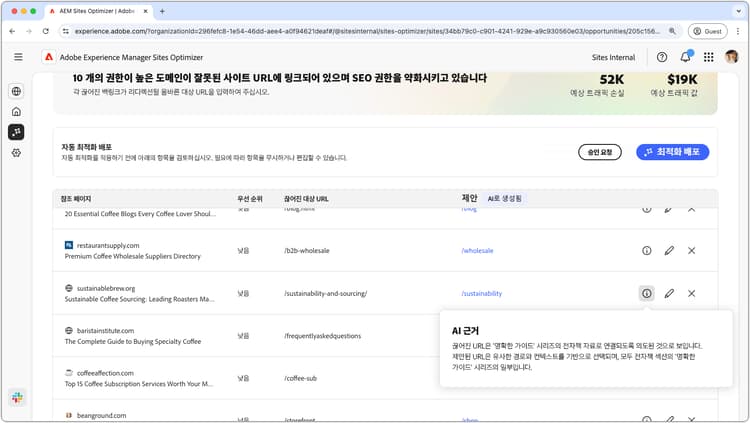Reload the browser page

45,31
